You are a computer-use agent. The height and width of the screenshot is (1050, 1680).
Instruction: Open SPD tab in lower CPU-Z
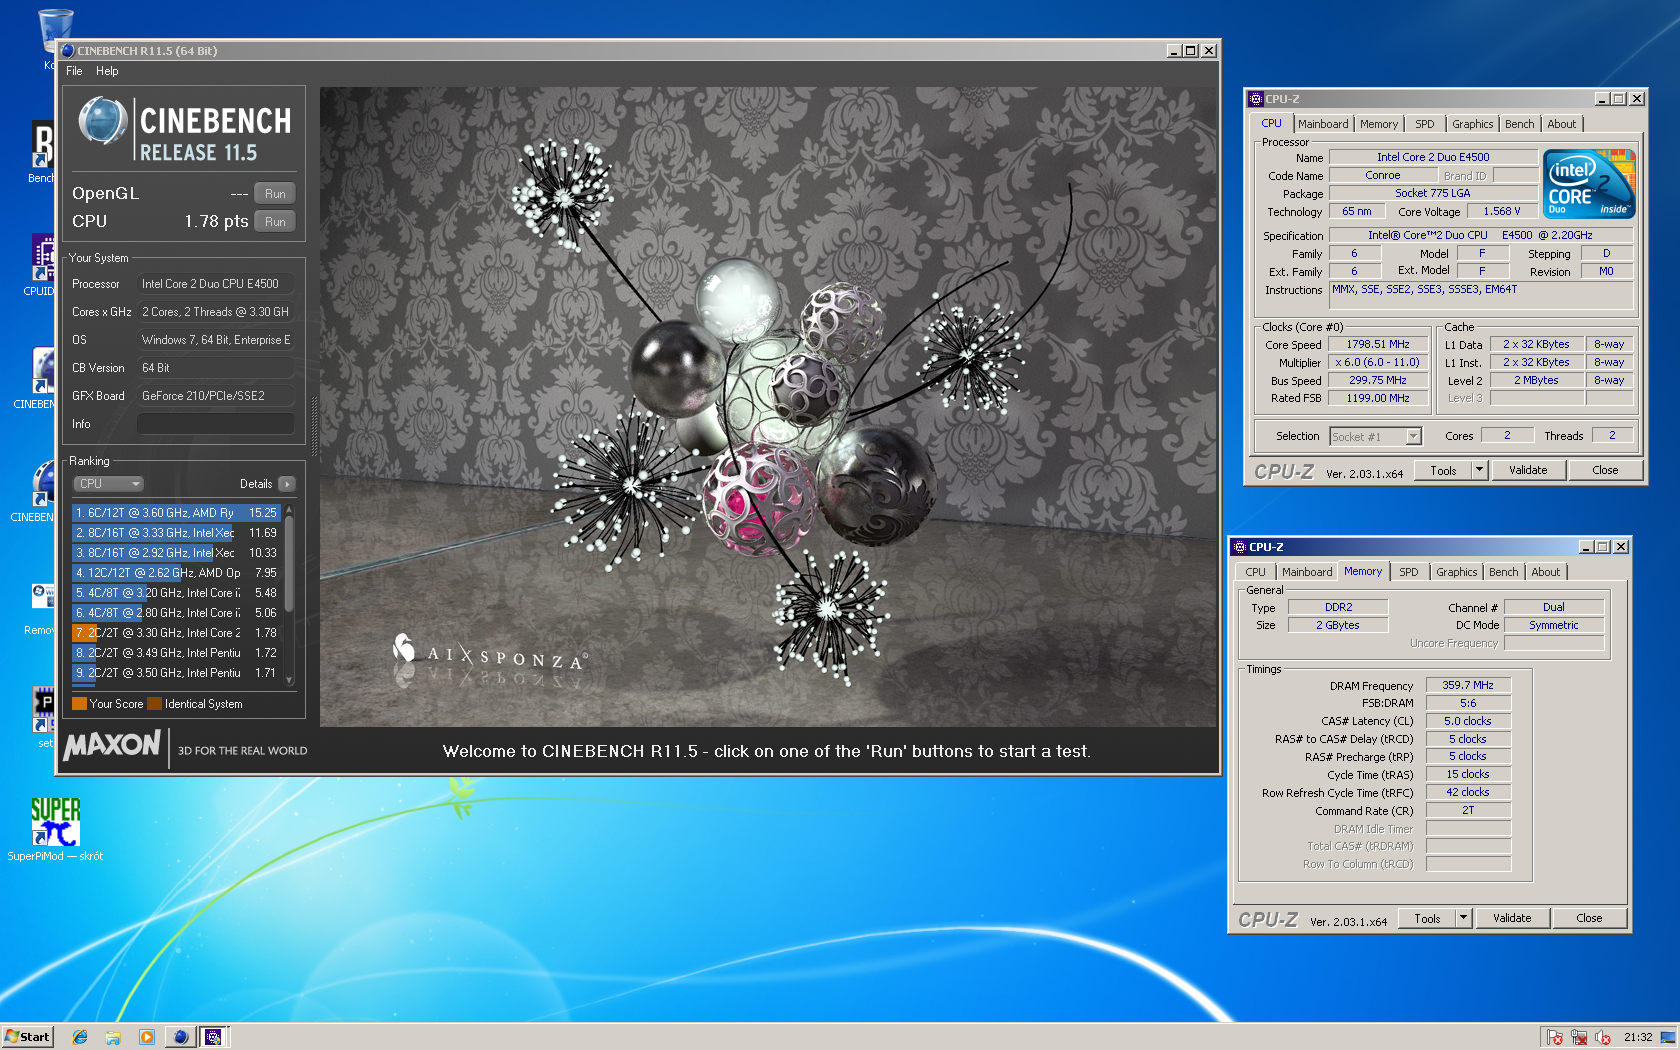coord(1409,572)
